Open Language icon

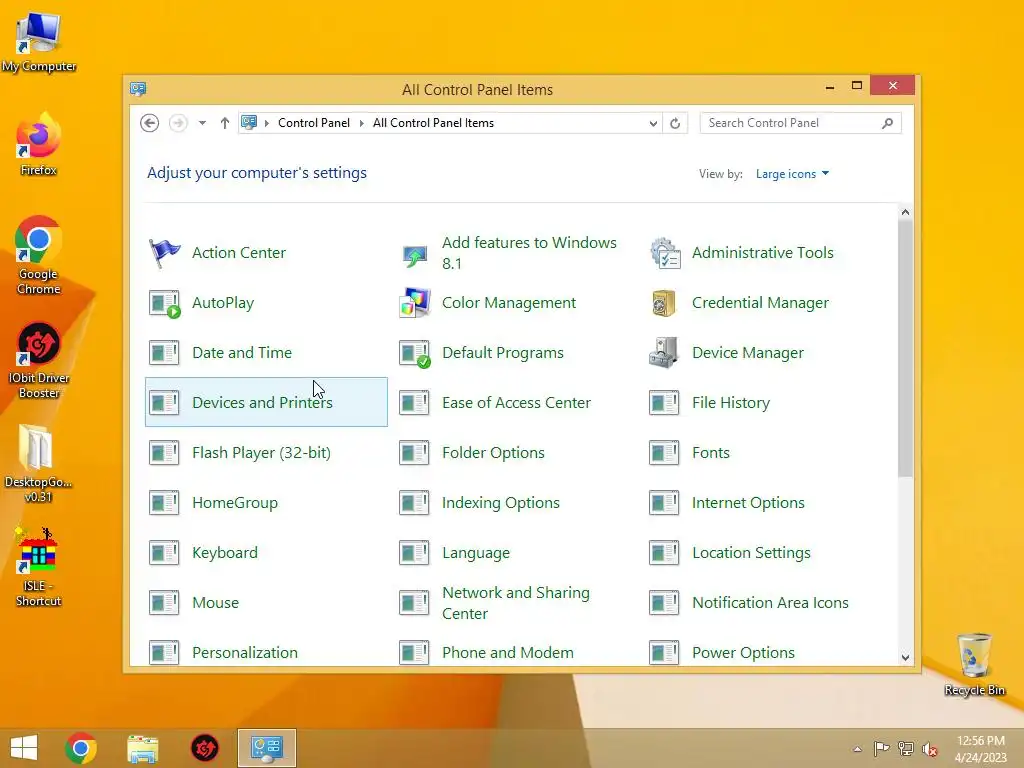(x=415, y=553)
